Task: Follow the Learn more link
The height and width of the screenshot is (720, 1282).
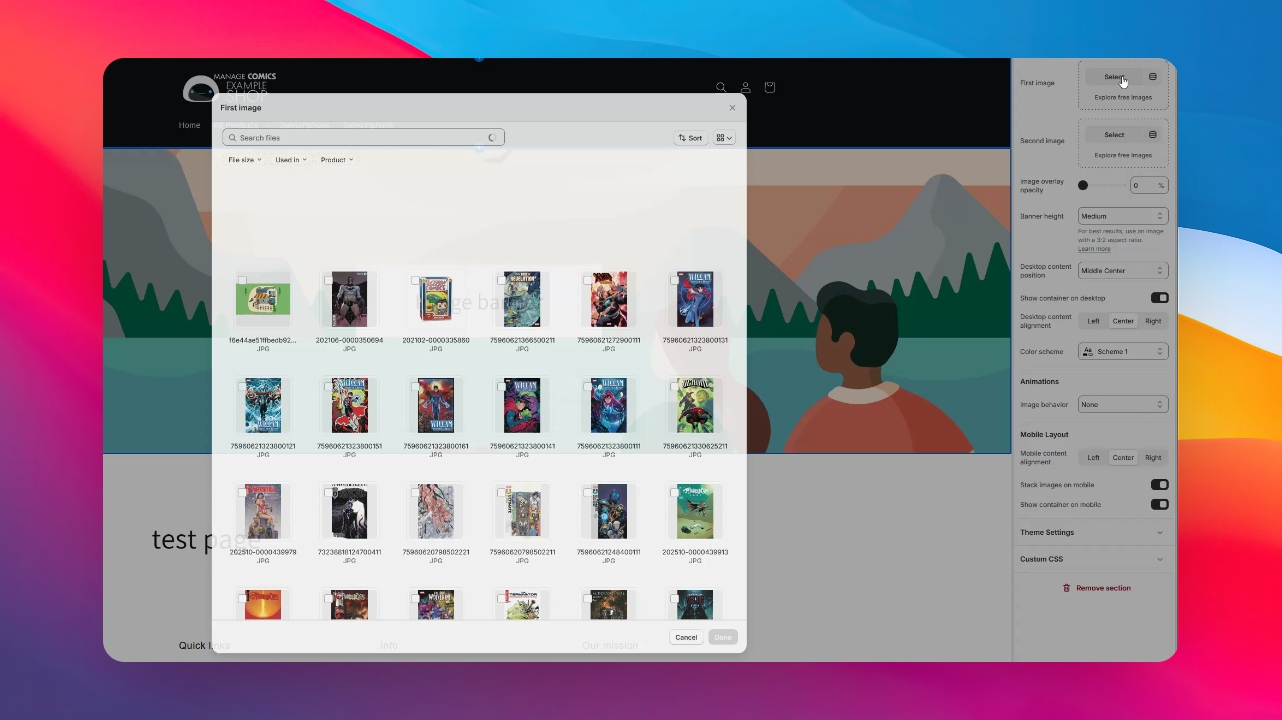Action: tap(1094, 249)
